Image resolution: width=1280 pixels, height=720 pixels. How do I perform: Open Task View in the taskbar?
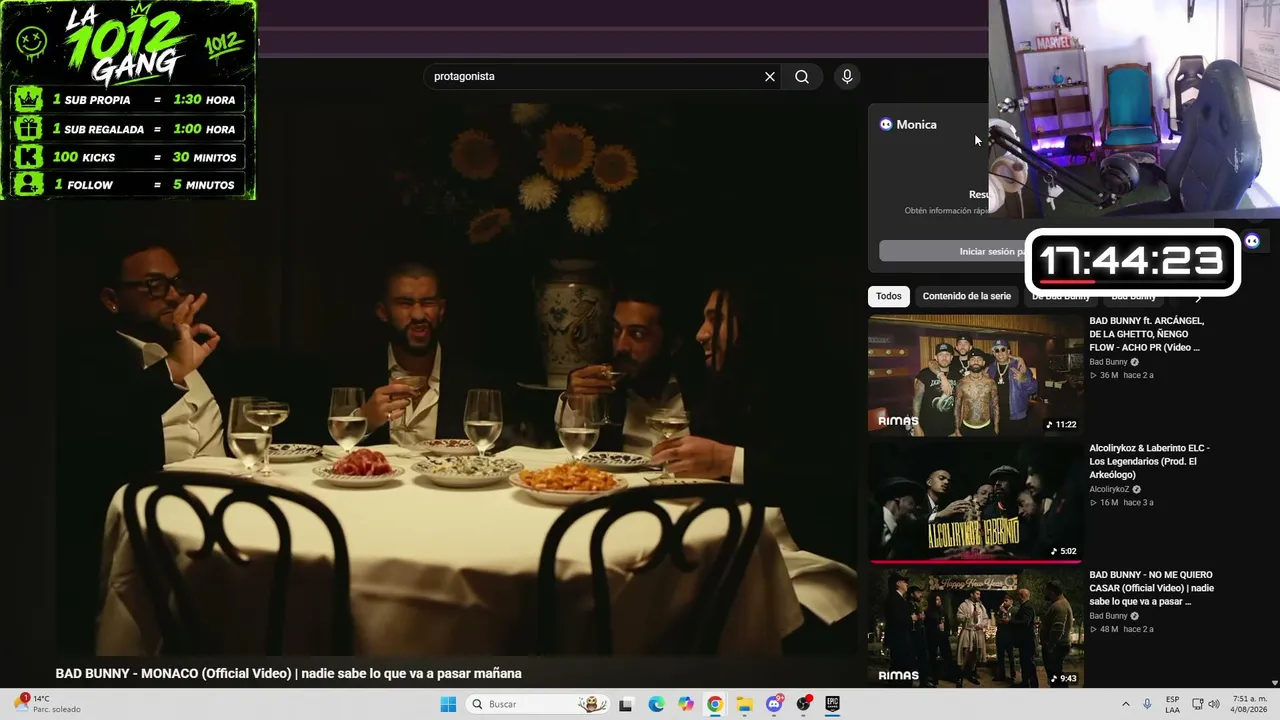click(x=626, y=704)
